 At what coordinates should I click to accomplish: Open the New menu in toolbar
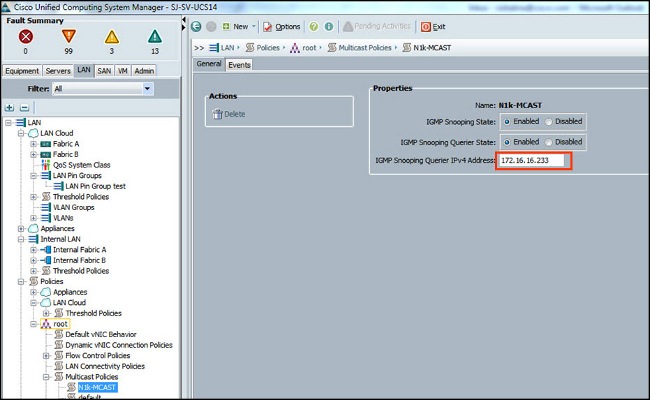239,27
